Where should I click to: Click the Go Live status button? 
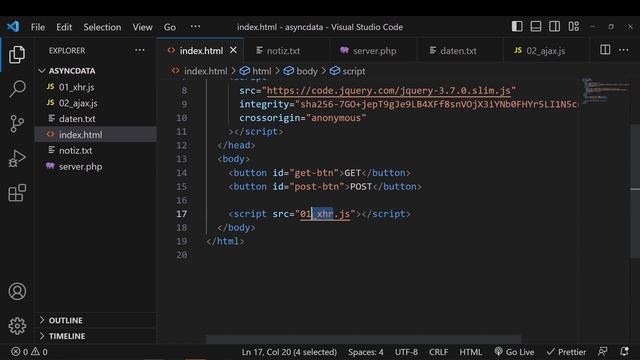coord(514,352)
